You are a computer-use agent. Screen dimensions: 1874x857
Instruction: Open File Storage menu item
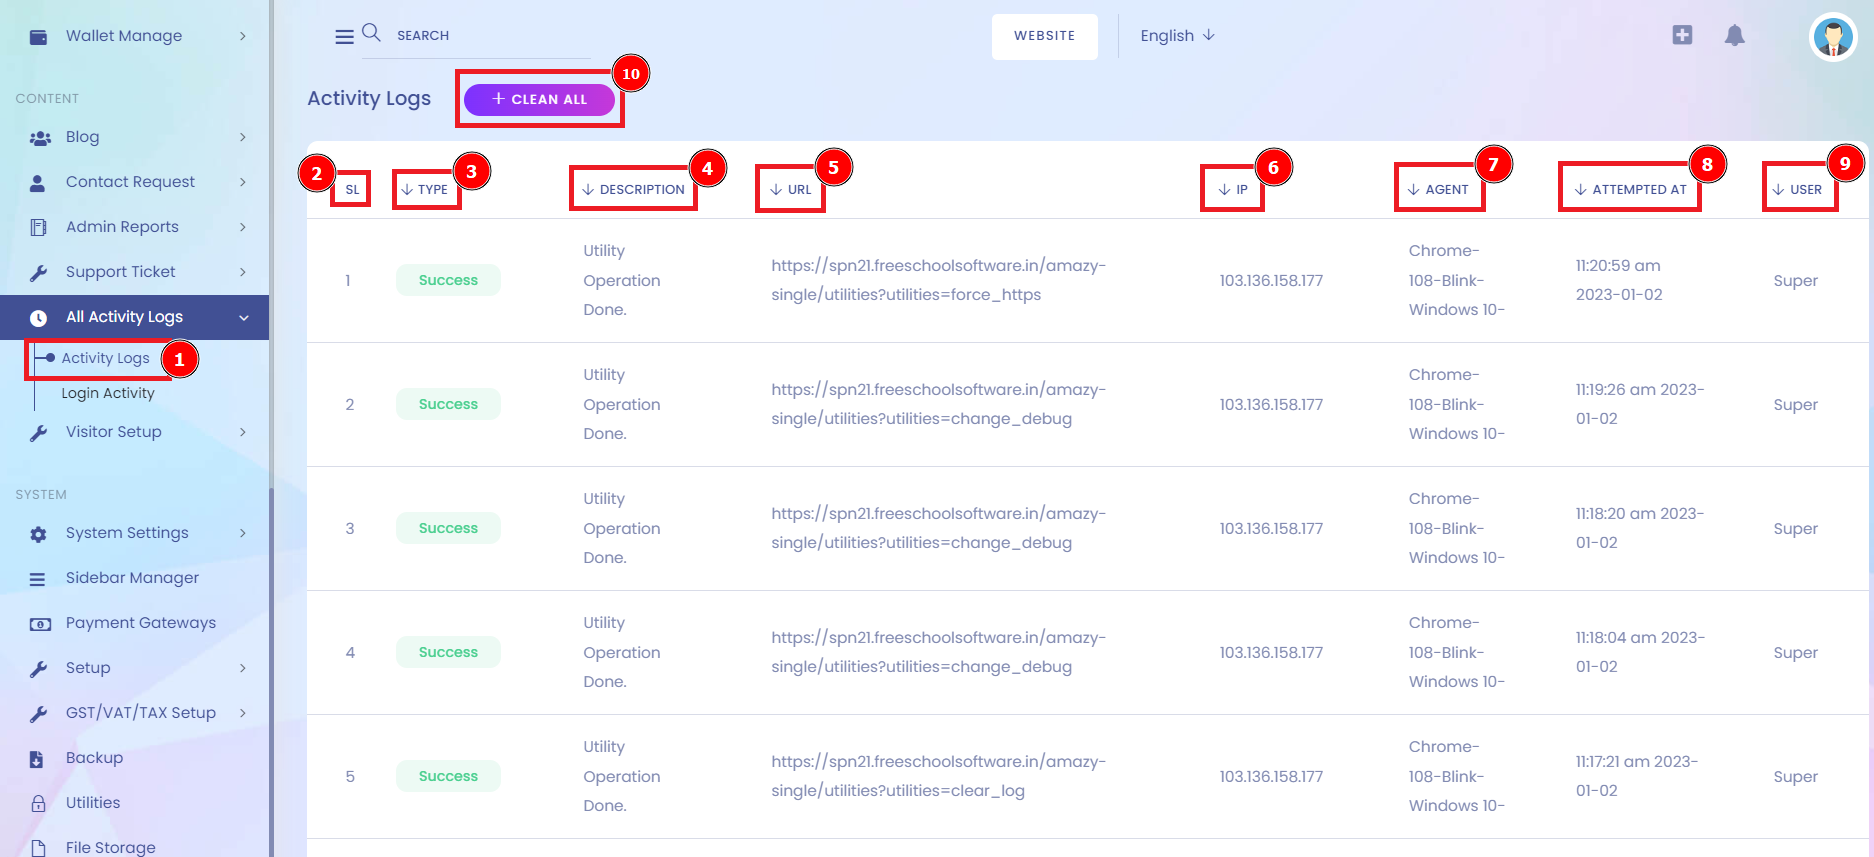click(111, 848)
